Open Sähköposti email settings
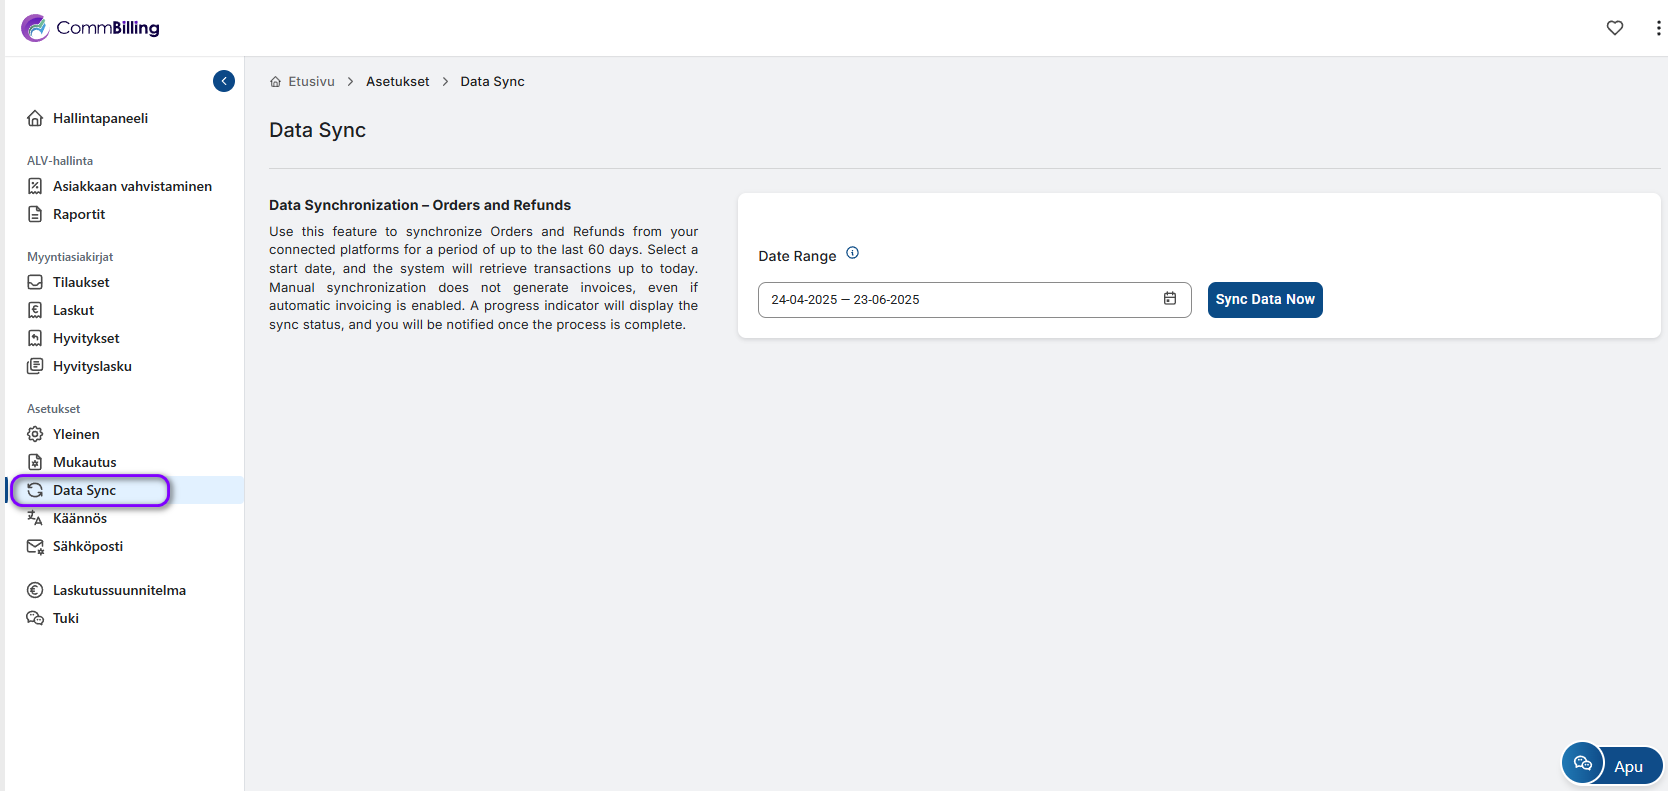Image resolution: width=1668 pixels, height=791 pixels. pos(88,546)
